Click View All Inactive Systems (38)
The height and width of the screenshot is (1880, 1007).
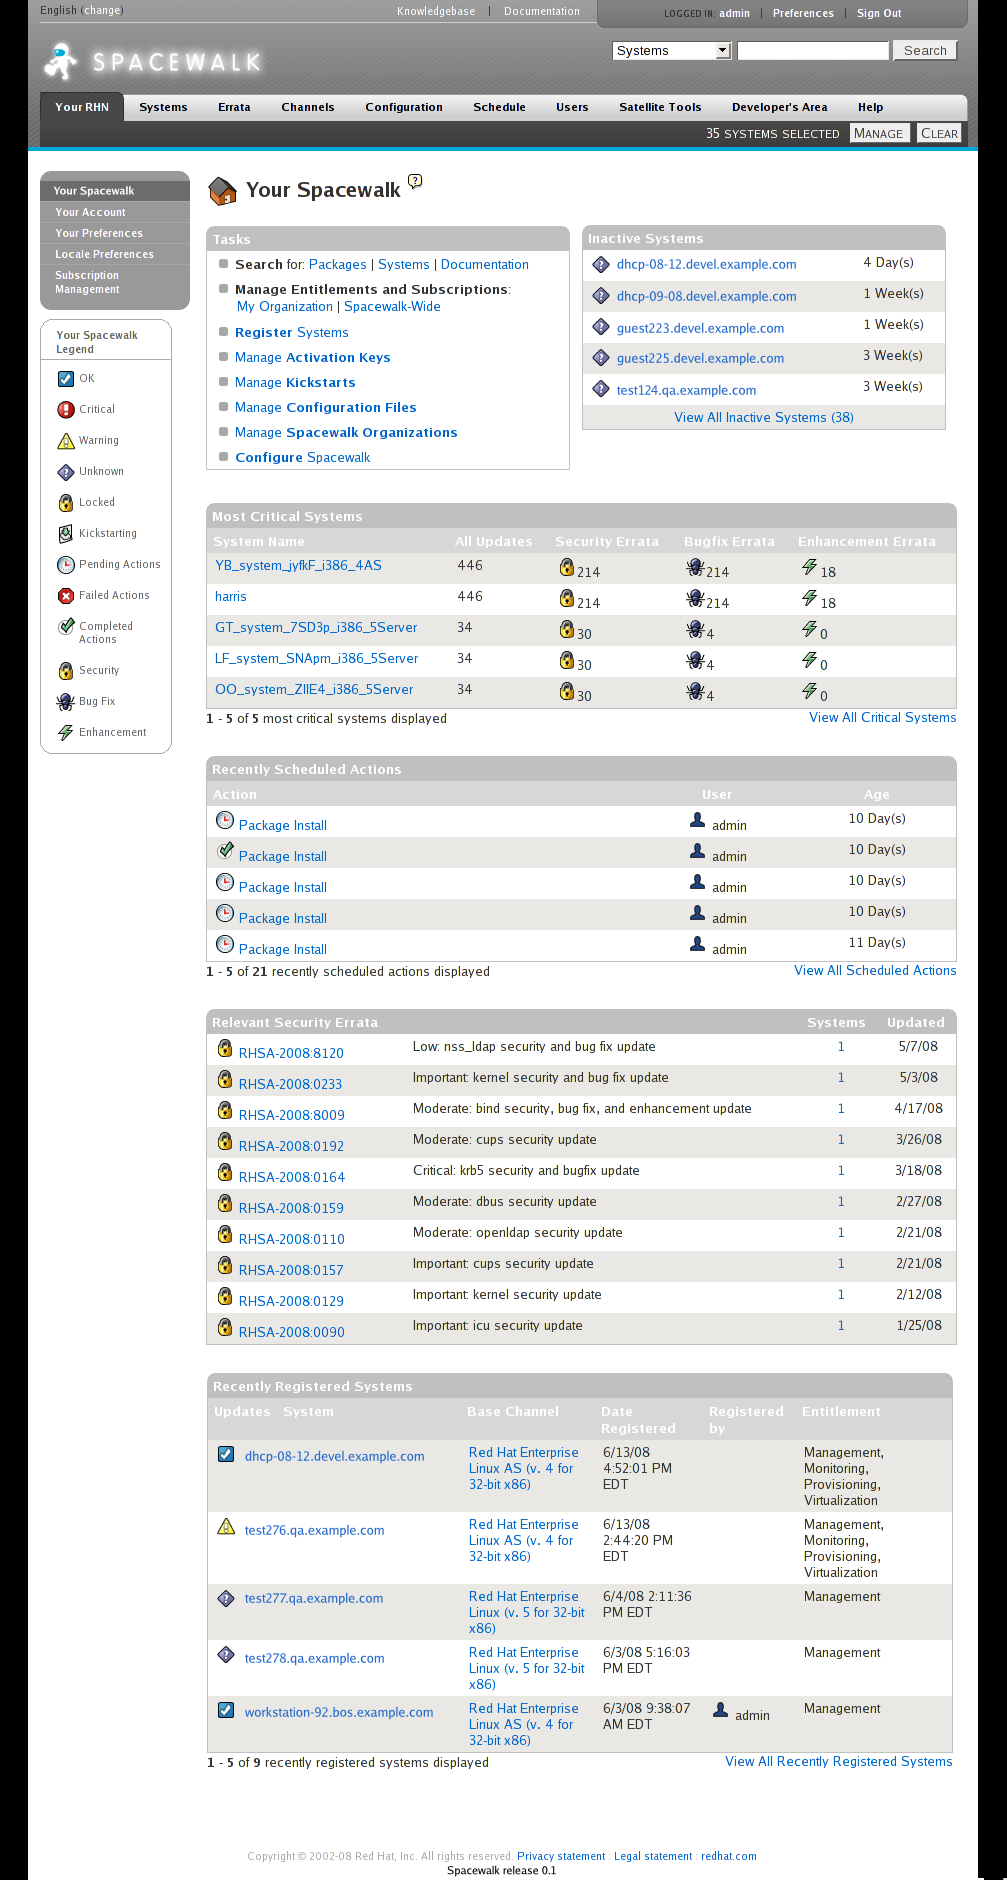[764, 417]
